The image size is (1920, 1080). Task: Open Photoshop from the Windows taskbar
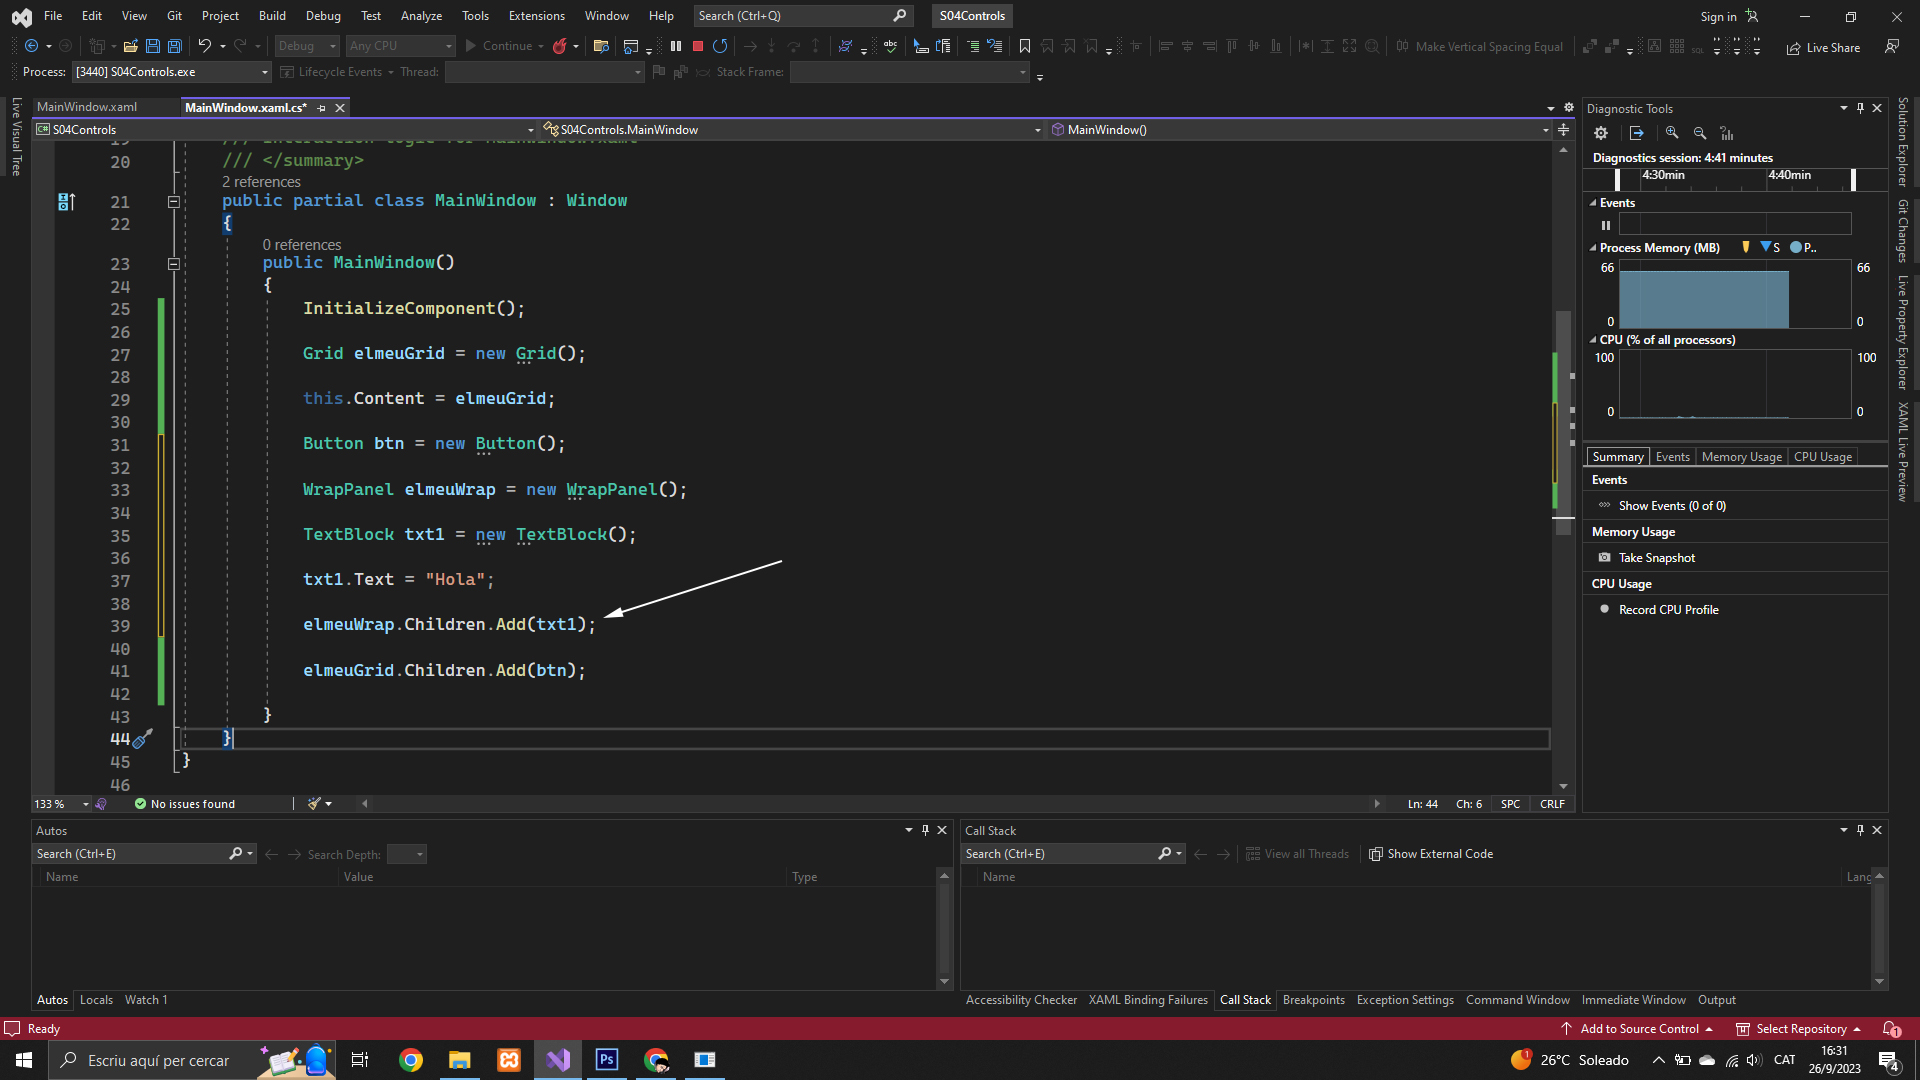606,1060
